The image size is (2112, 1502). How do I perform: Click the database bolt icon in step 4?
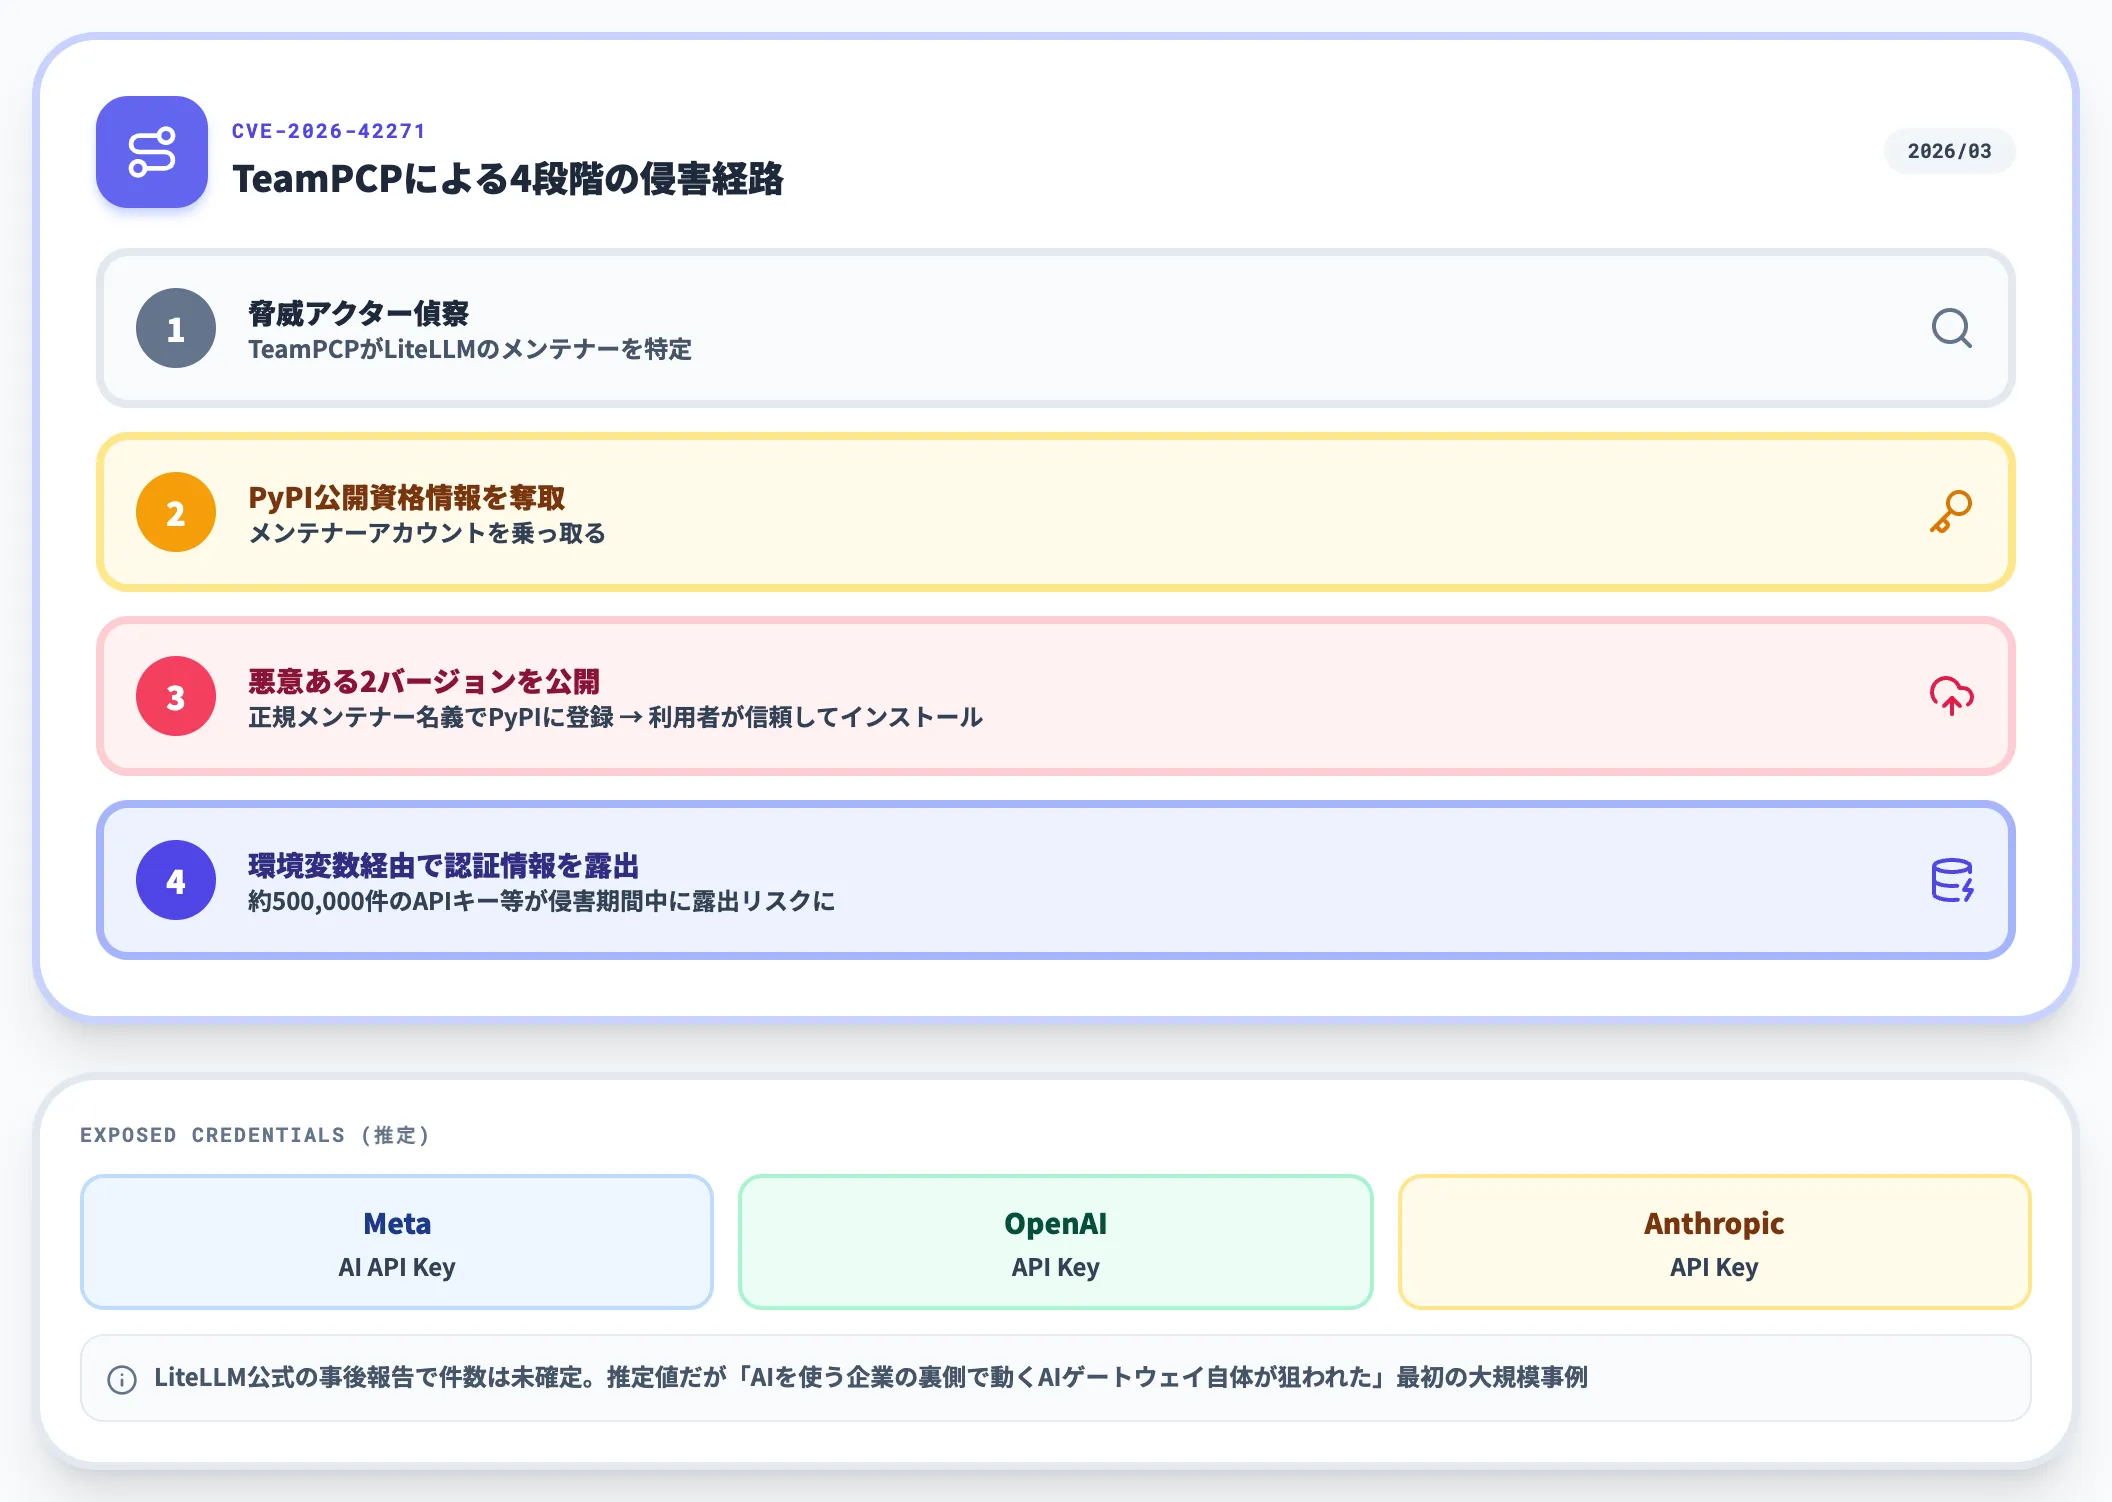click(1951, 880)
